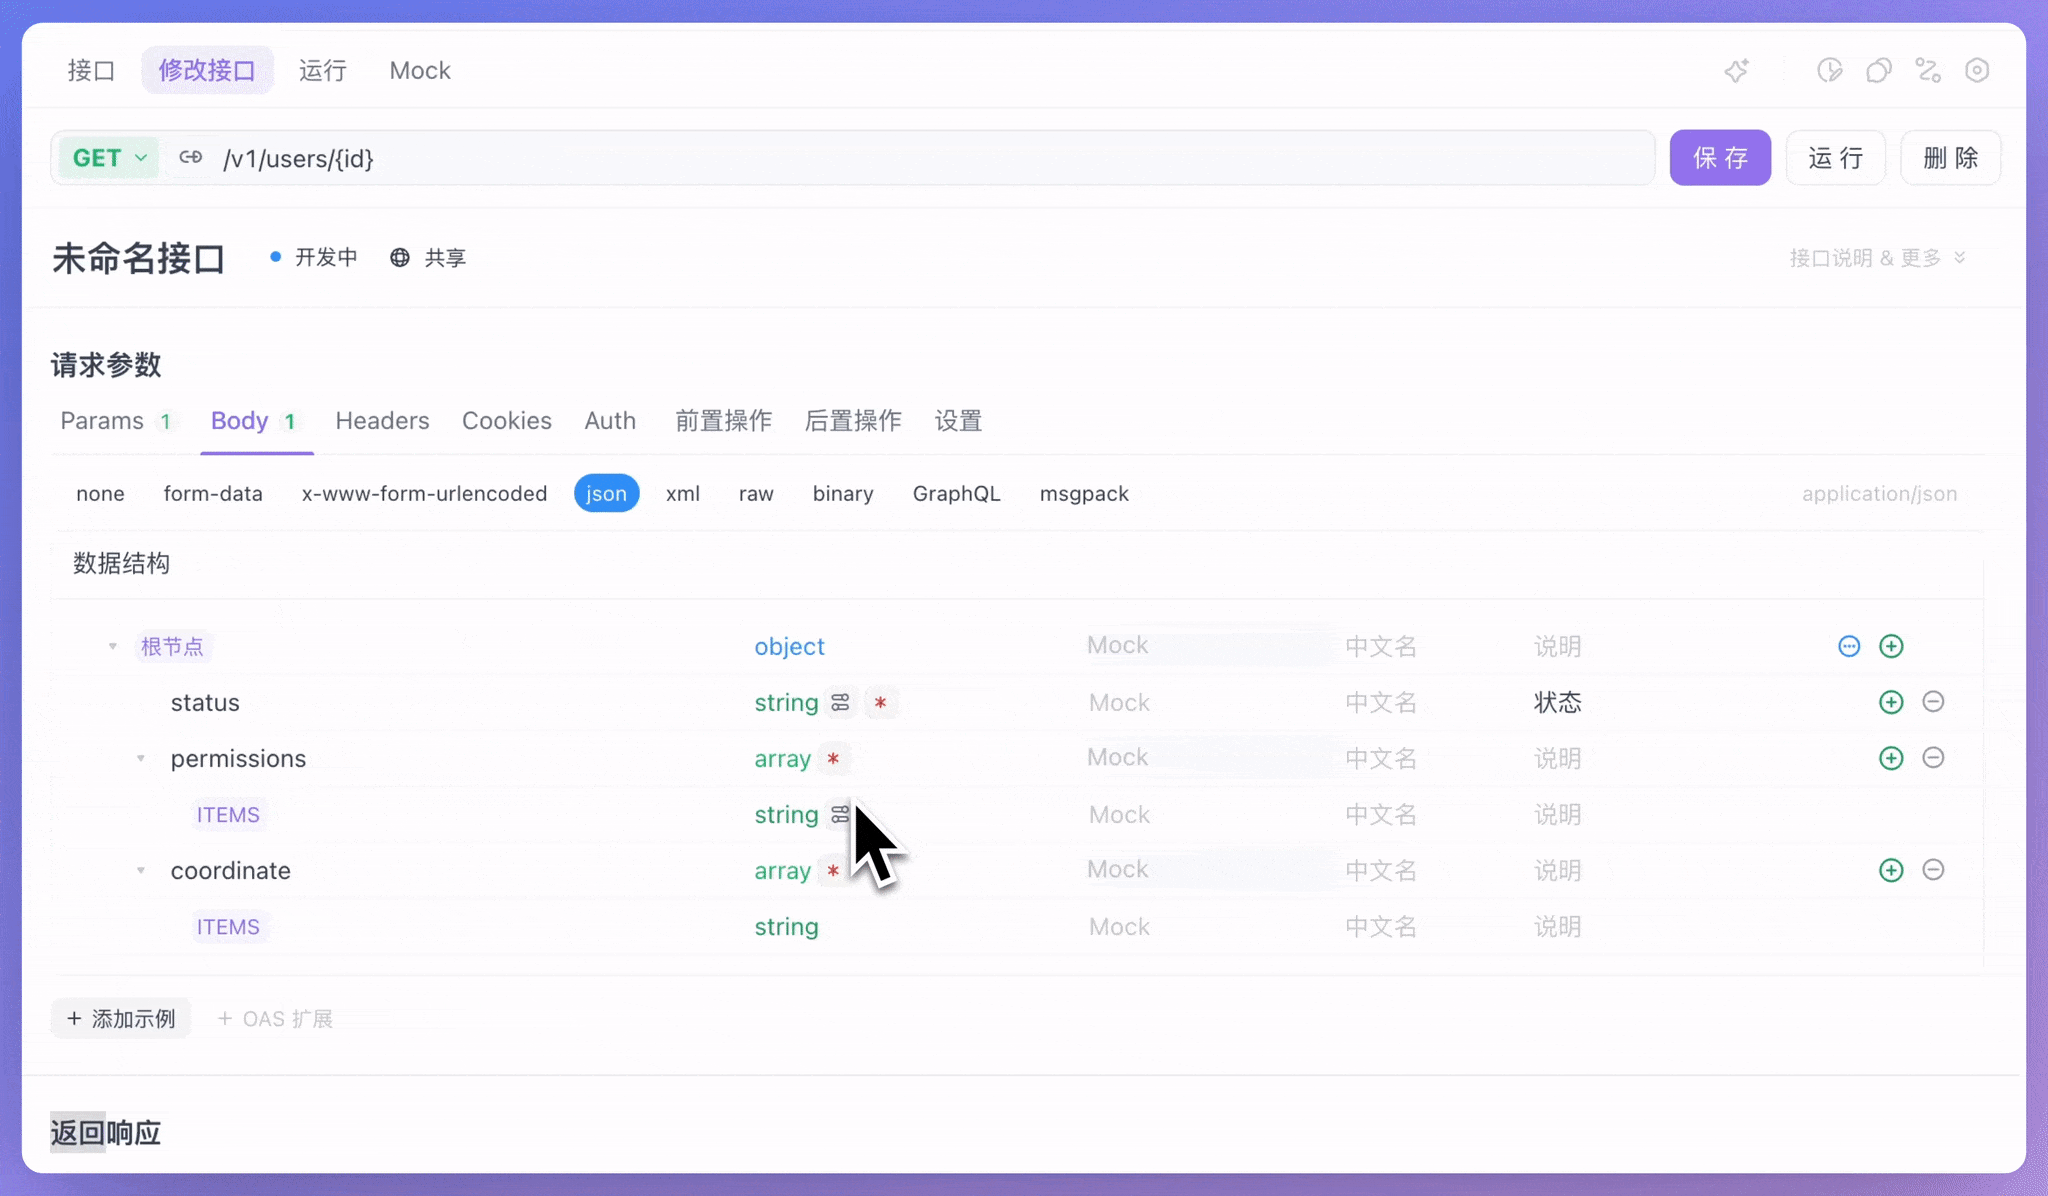
Task: Open the GET method dropdown
Action: click(x=109, y=158)
